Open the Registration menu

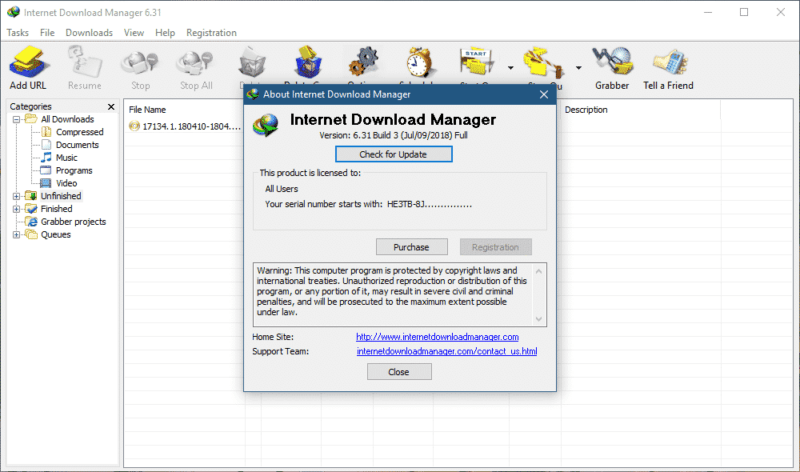click(211, 33)
